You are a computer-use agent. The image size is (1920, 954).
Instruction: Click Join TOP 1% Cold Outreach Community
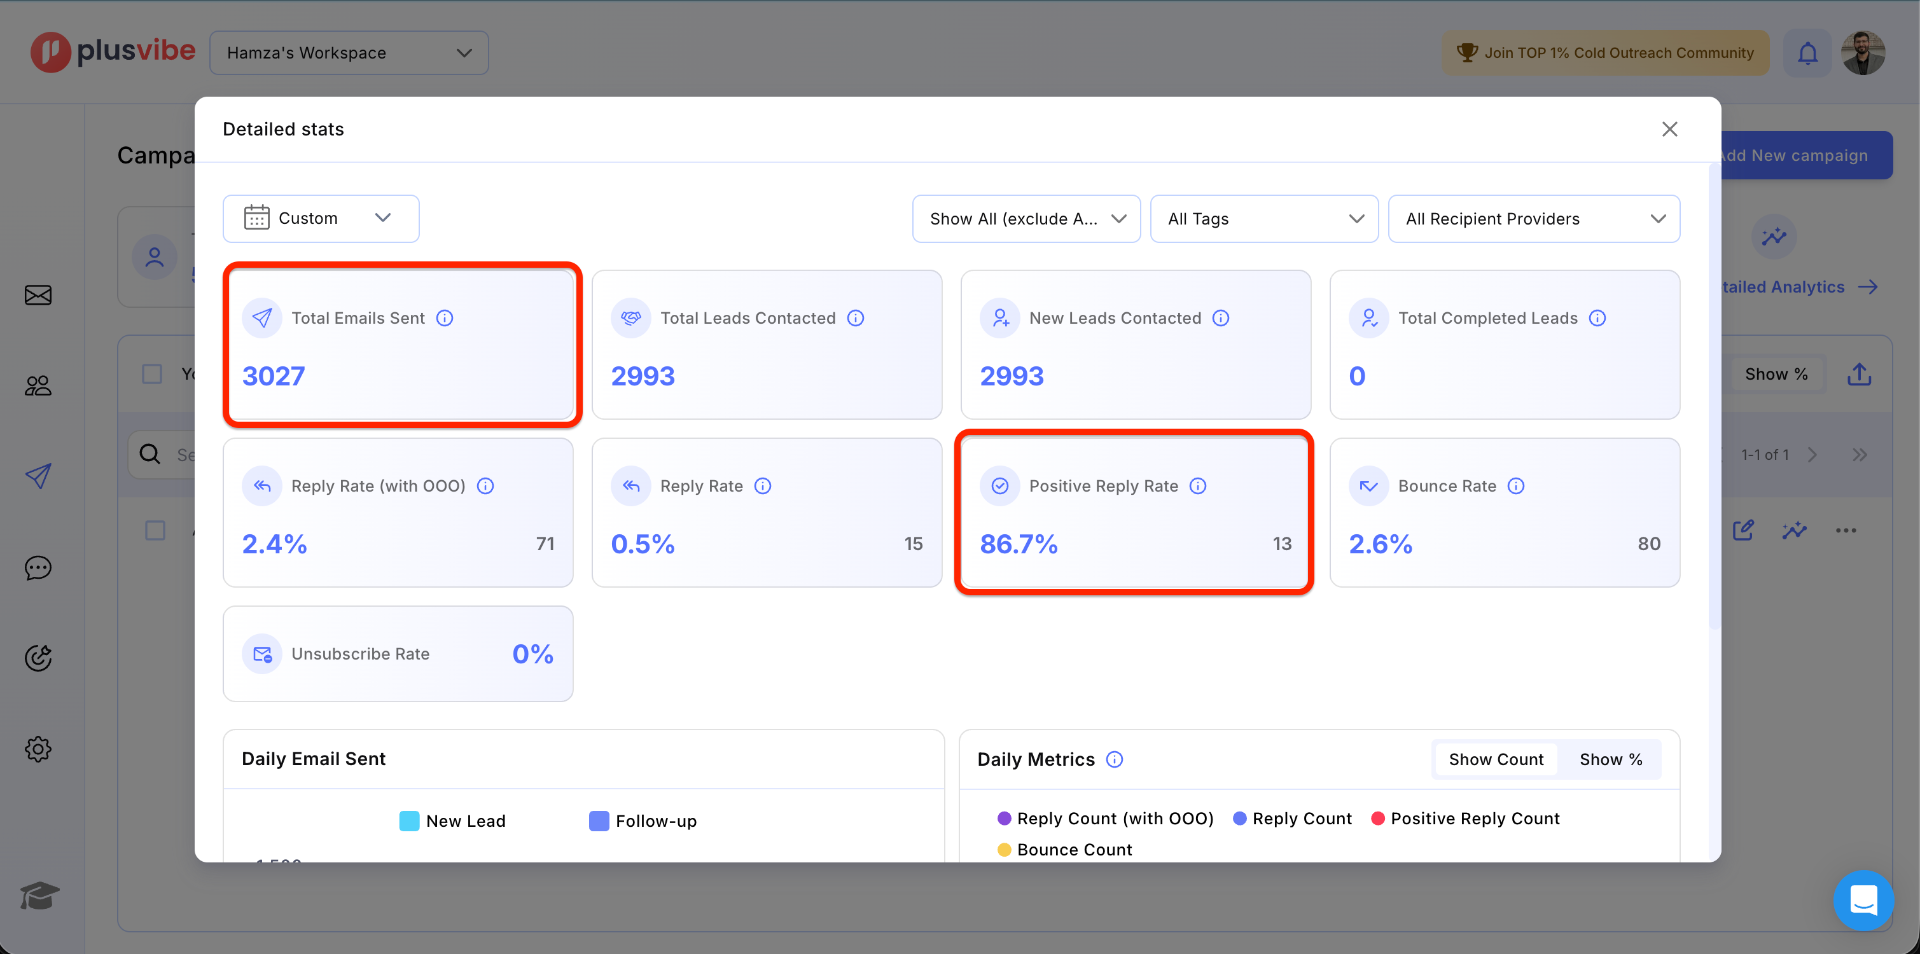coord(1605,53)
